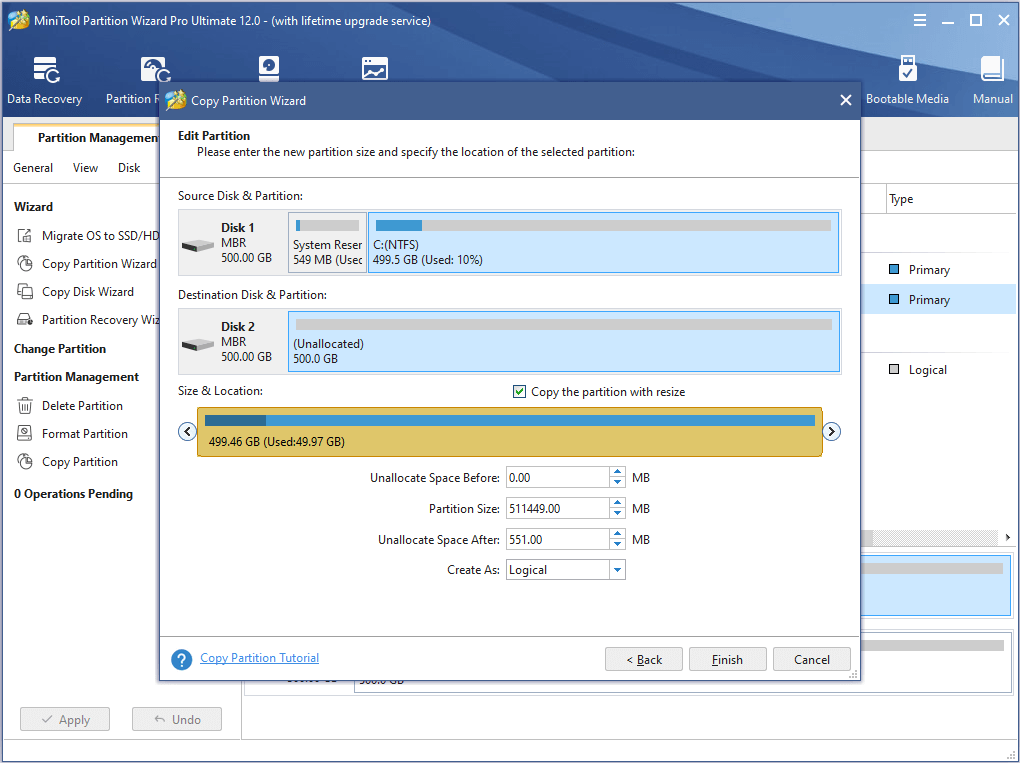
Task: Click the MiniTool app logo in the title bar
Action: pos(18,21)
